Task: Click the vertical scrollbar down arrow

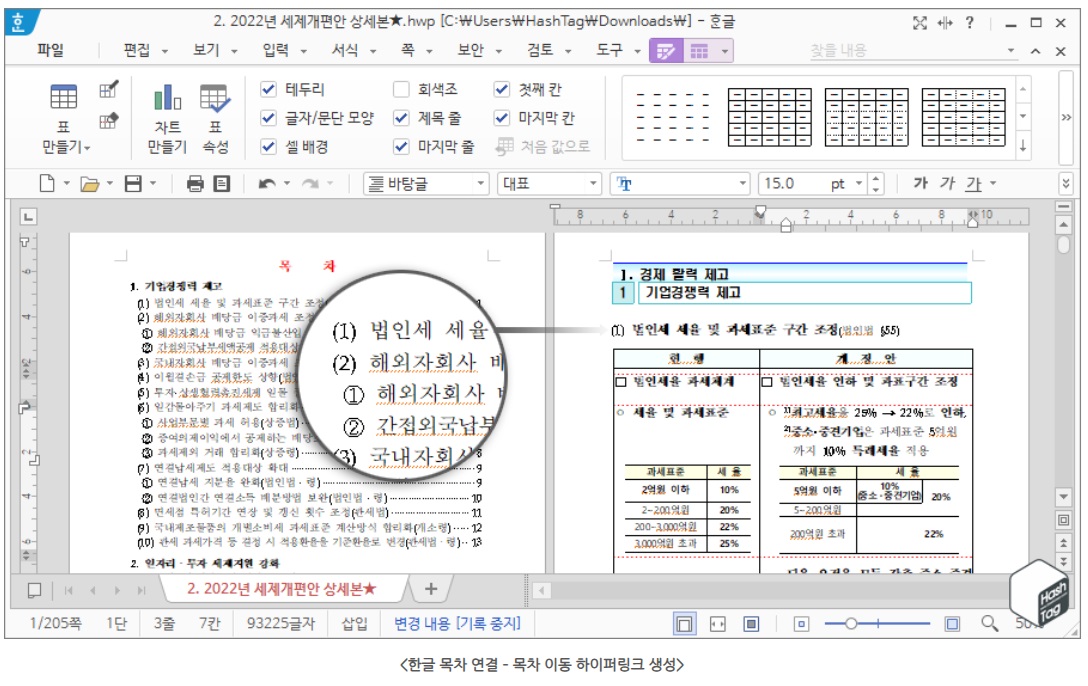Action: 1063,497
